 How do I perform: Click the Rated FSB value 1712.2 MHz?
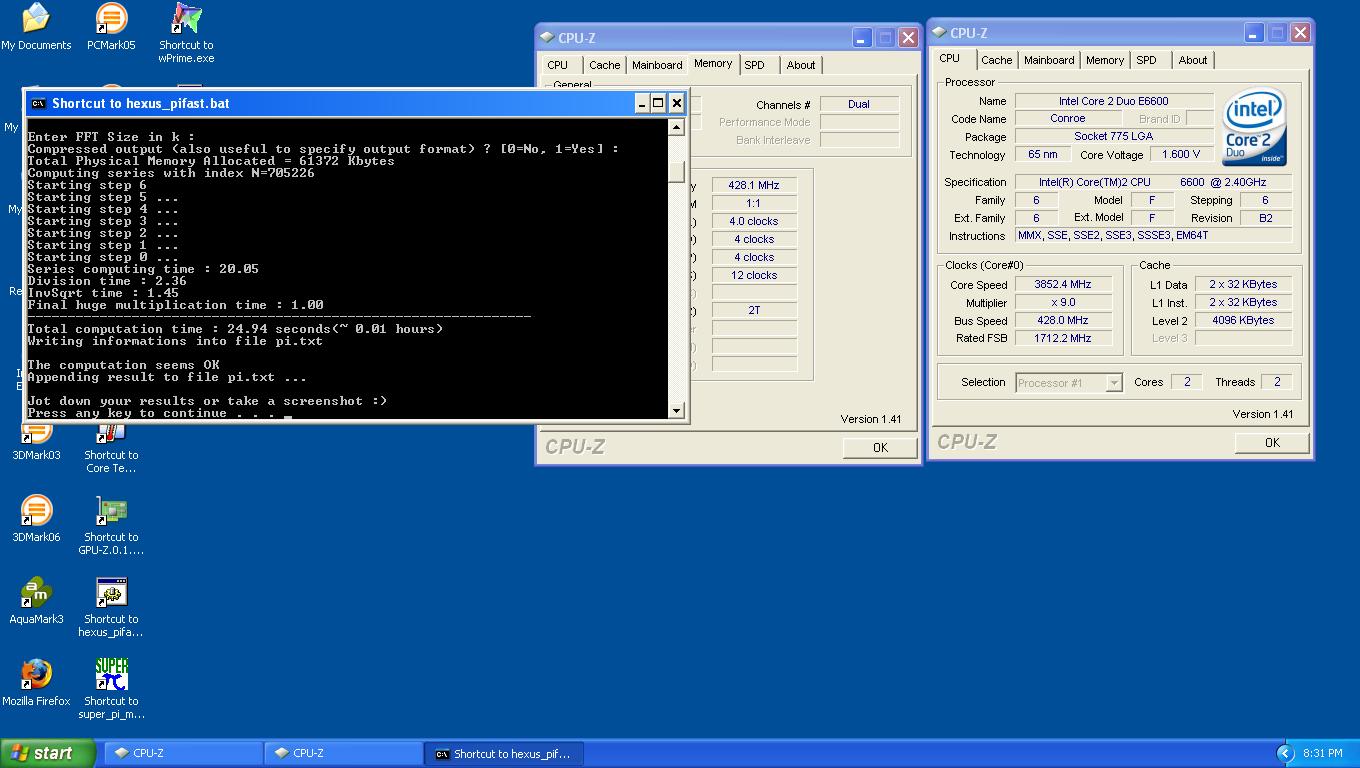[x=1062, y=338]
